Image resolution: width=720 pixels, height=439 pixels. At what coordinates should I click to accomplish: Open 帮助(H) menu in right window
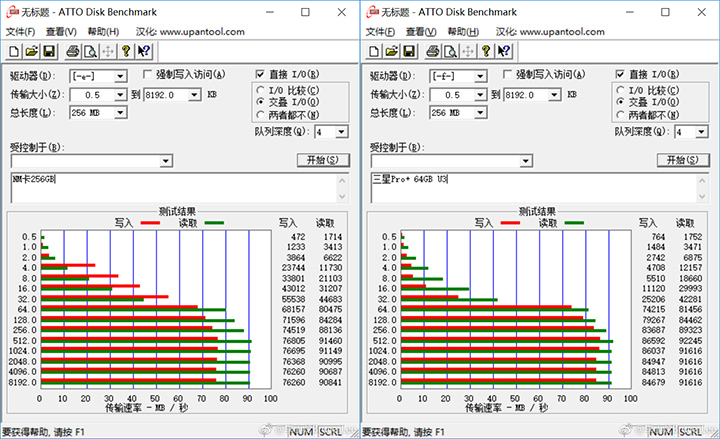coord(463,32)
